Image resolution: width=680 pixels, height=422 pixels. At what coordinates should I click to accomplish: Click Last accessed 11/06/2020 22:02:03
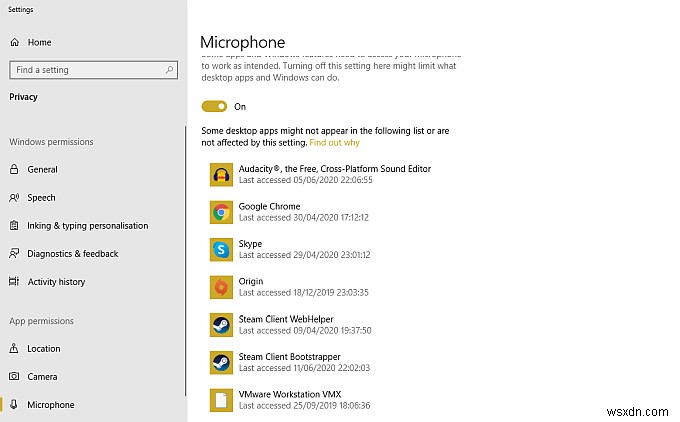click(304, 368)
